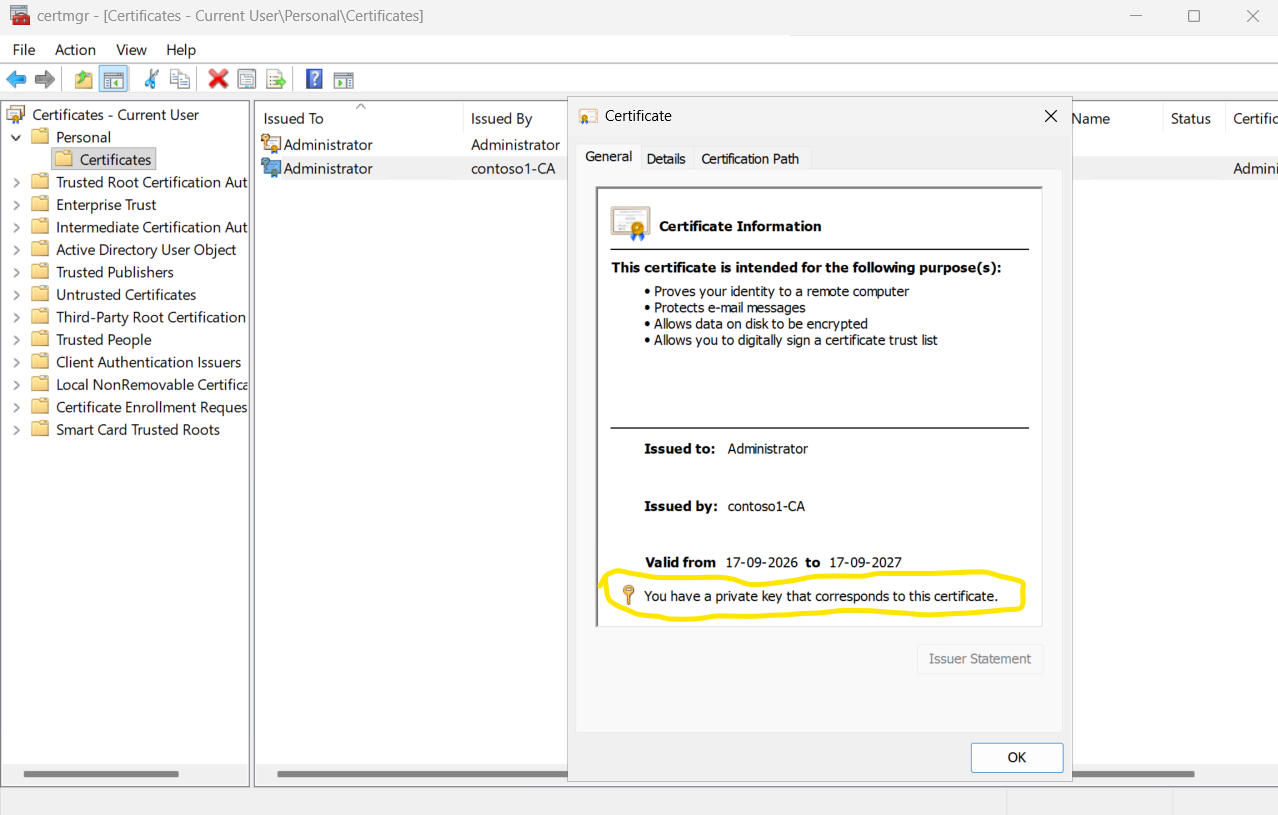
Task: Click certificate icon of contoso1-CA Administrator row
Action: point(271,168)
